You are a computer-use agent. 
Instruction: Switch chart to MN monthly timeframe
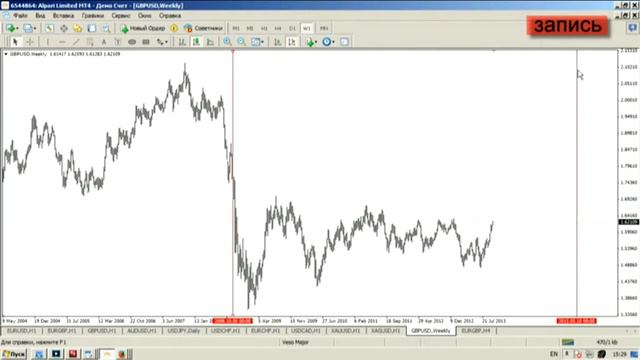coord(324,28)
